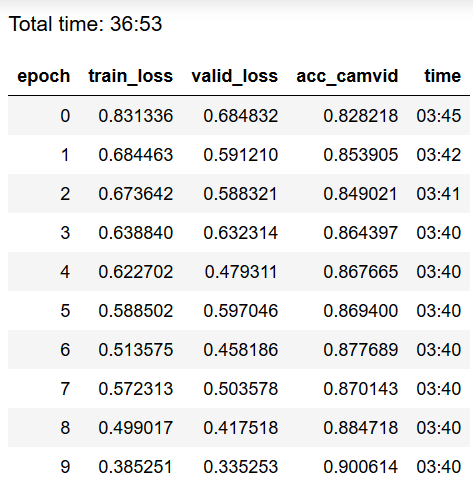Select the valid_loss column header
Image resolution: width=473 pixels, height=482 pixels.
[x=235, y=76]
